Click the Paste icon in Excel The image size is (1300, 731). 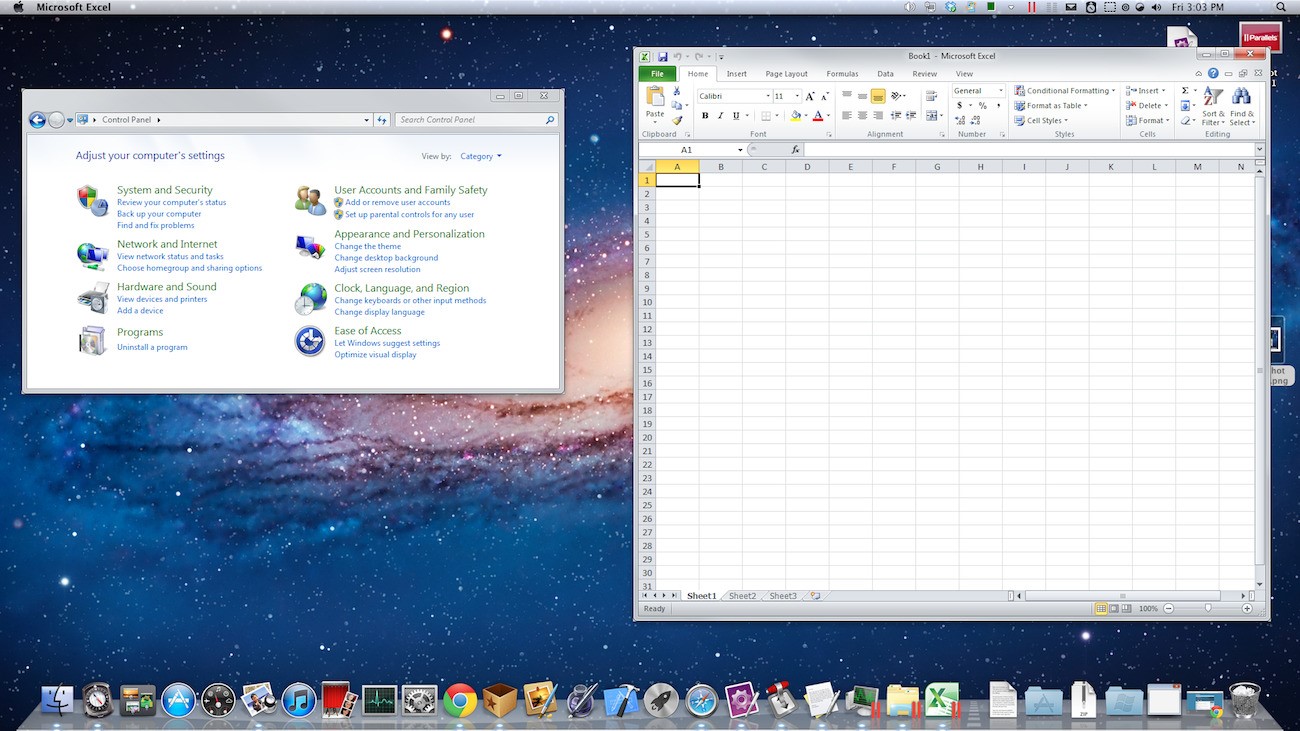click(x=655, y=96)
